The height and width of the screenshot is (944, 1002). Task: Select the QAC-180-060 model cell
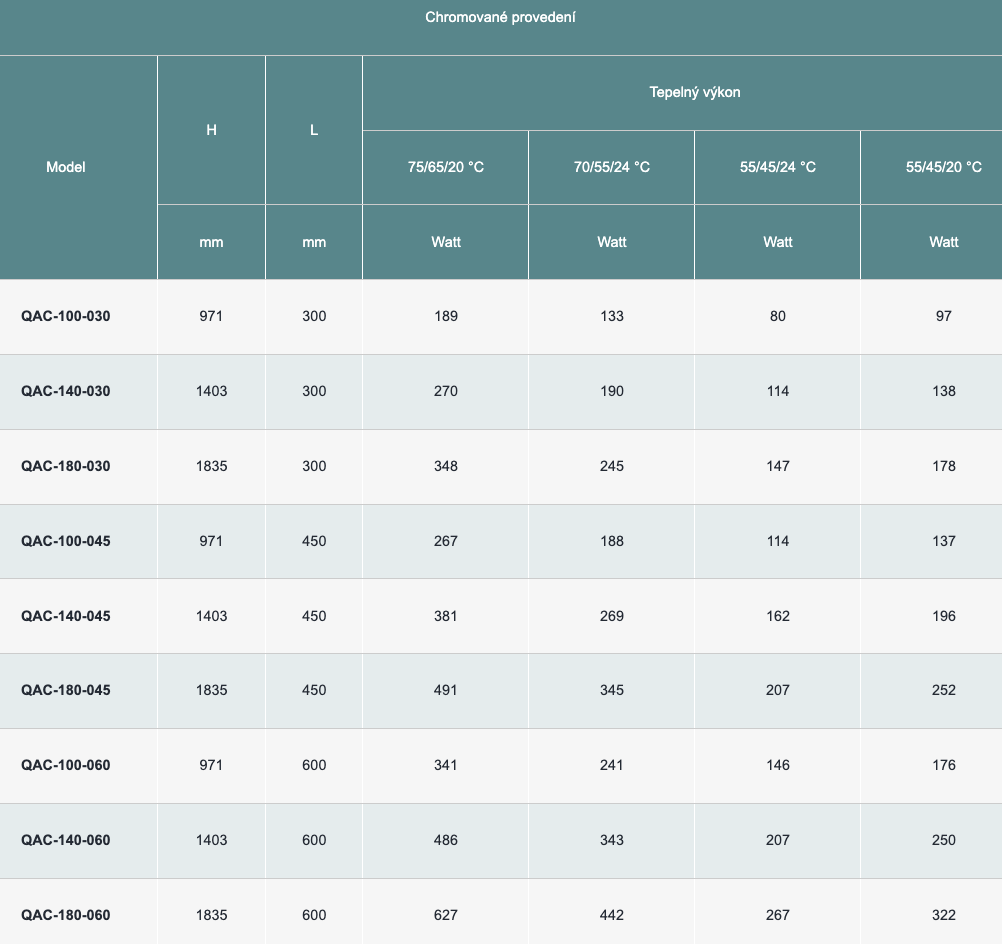point(66,915)
